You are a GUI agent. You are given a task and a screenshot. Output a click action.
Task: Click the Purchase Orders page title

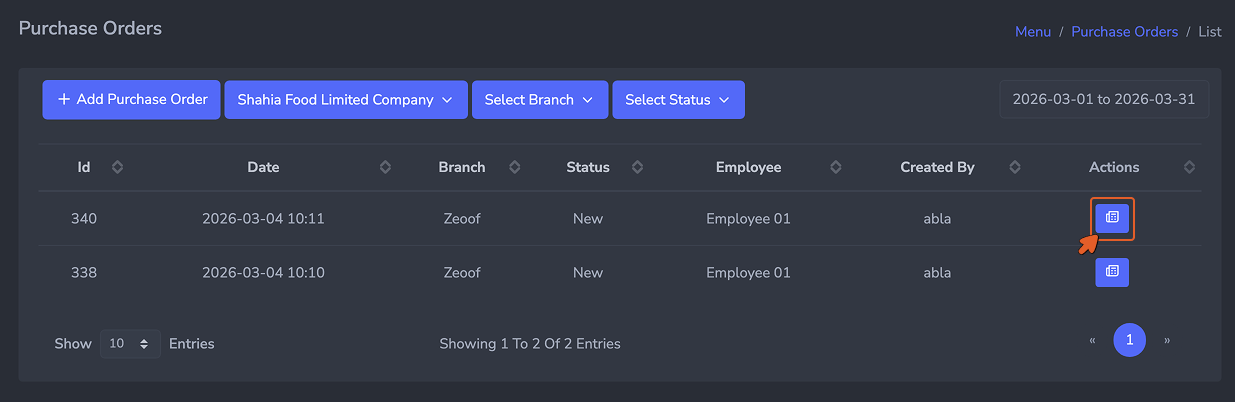(x=90, y=28)
